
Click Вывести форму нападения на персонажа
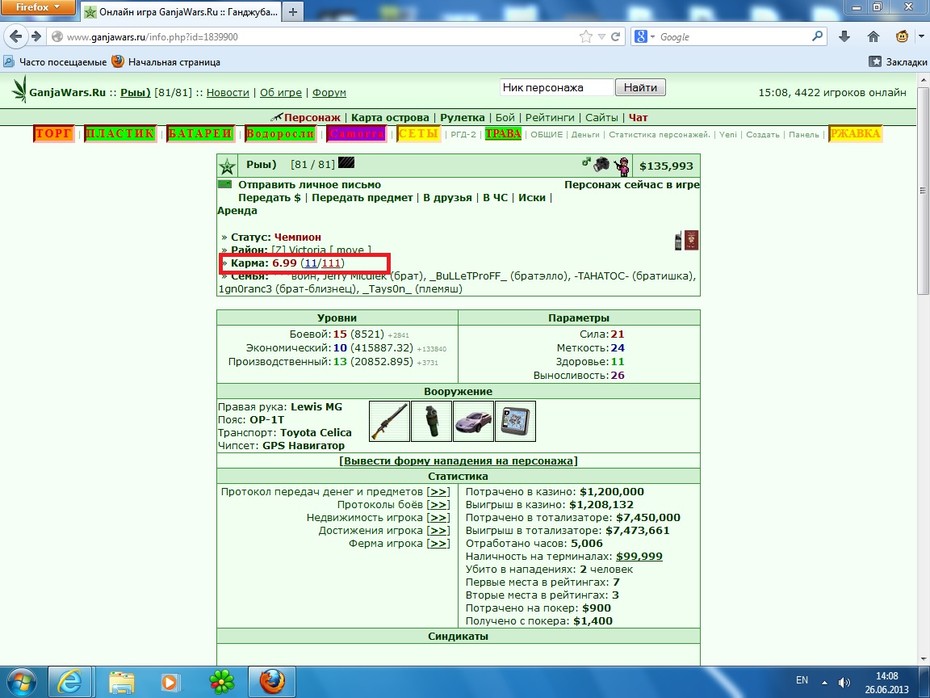coord(458,461)
